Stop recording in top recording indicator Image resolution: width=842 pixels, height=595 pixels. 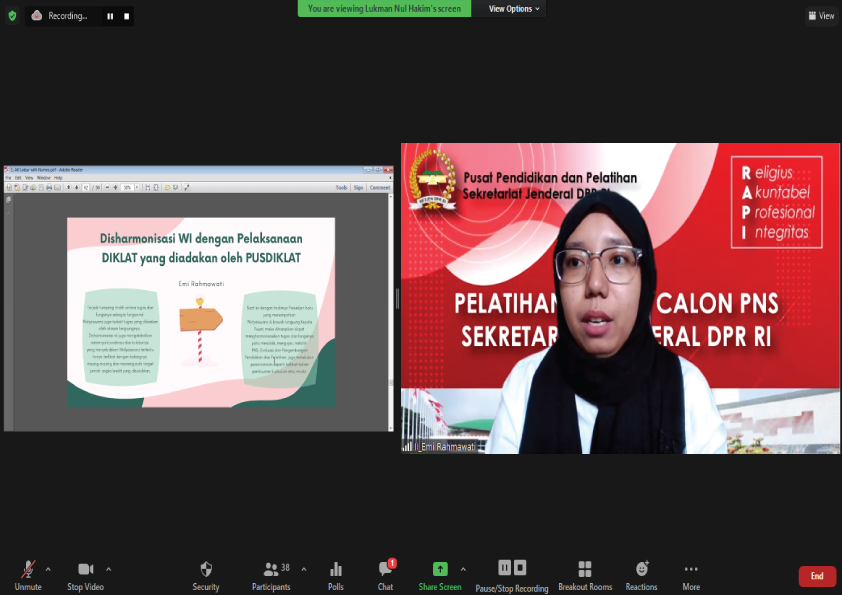point(127,16)
